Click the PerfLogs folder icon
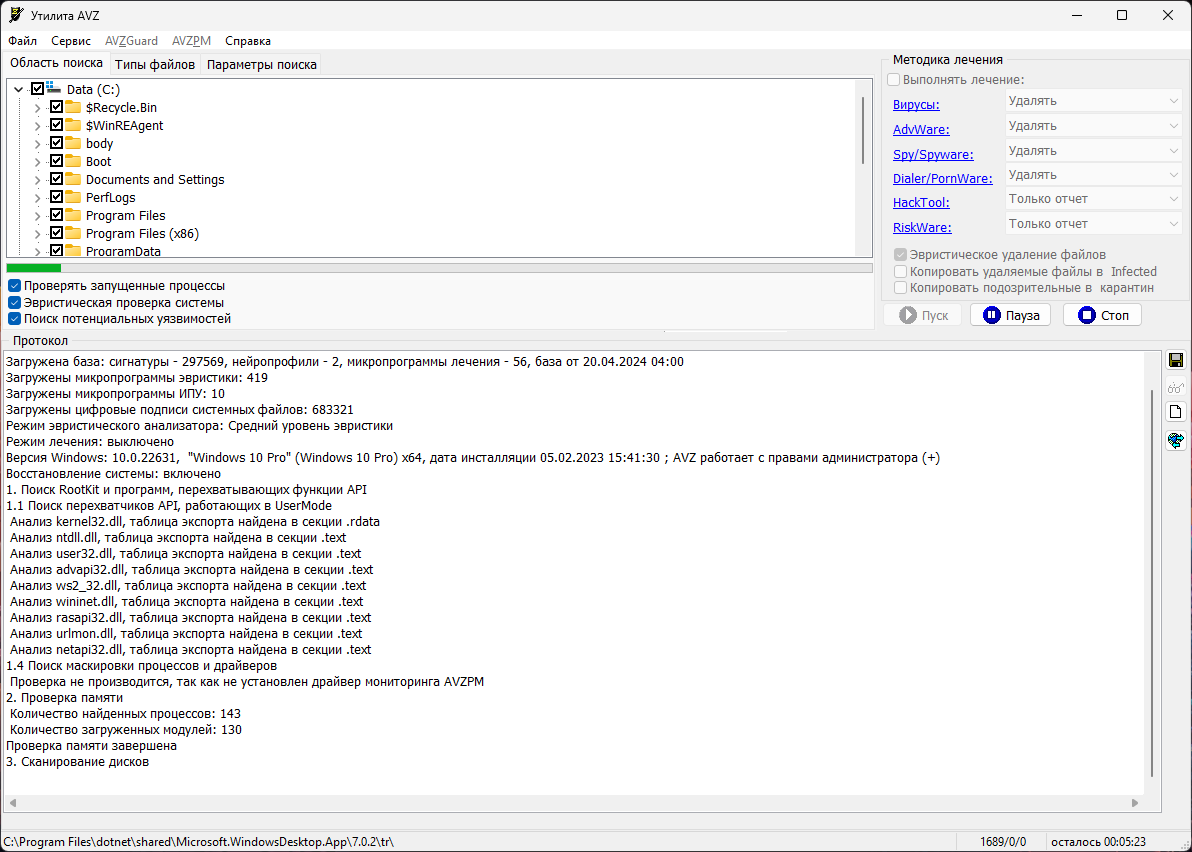This screenshot has width=1192, height=852. 73,197
